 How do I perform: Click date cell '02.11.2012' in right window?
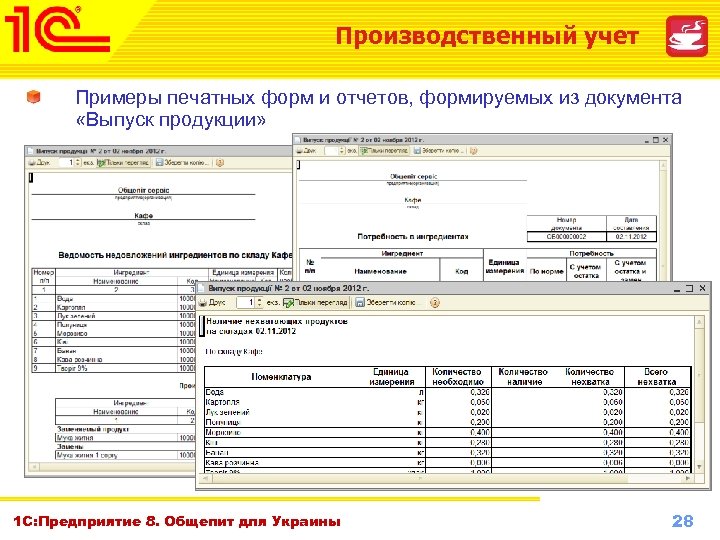(631, 237)
